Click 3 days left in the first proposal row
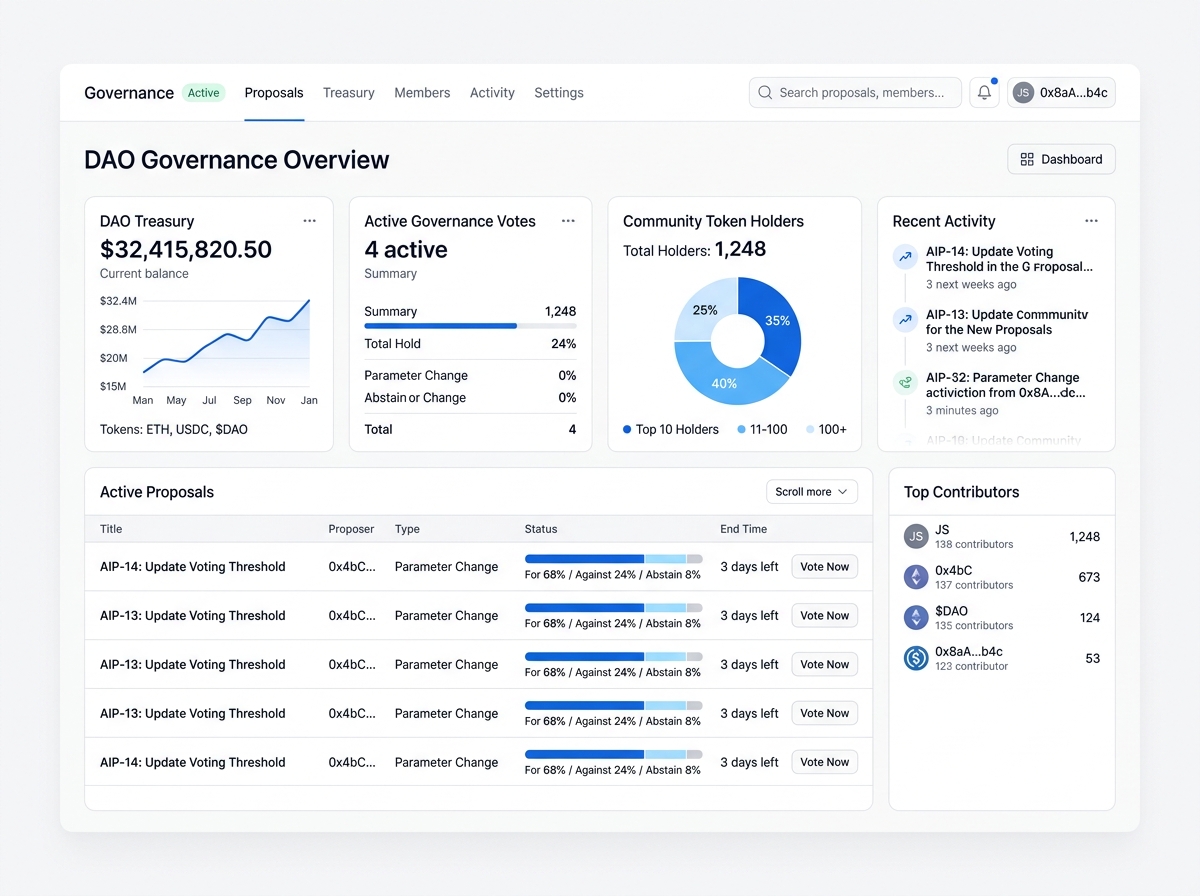 [749, 567]
